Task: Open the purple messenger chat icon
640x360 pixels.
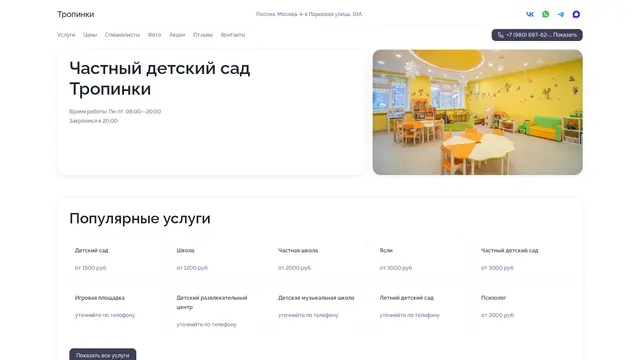Action: (576, 14)
